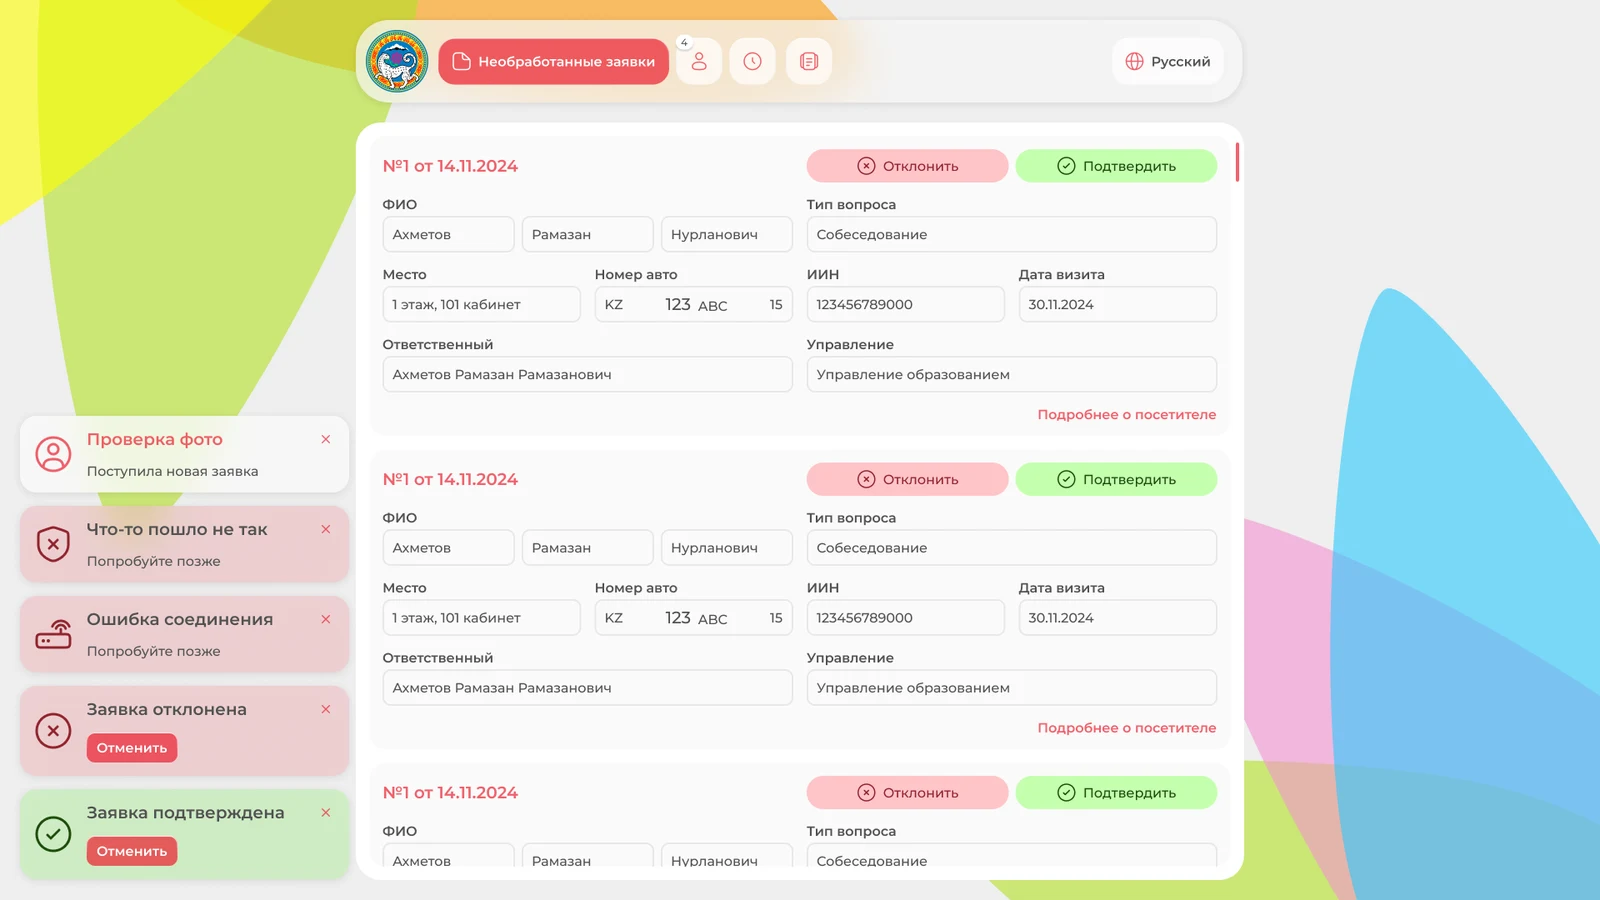1600x900 pixels.
Task: Click Подтвердить on the second request card
Action: (1116, 479)
